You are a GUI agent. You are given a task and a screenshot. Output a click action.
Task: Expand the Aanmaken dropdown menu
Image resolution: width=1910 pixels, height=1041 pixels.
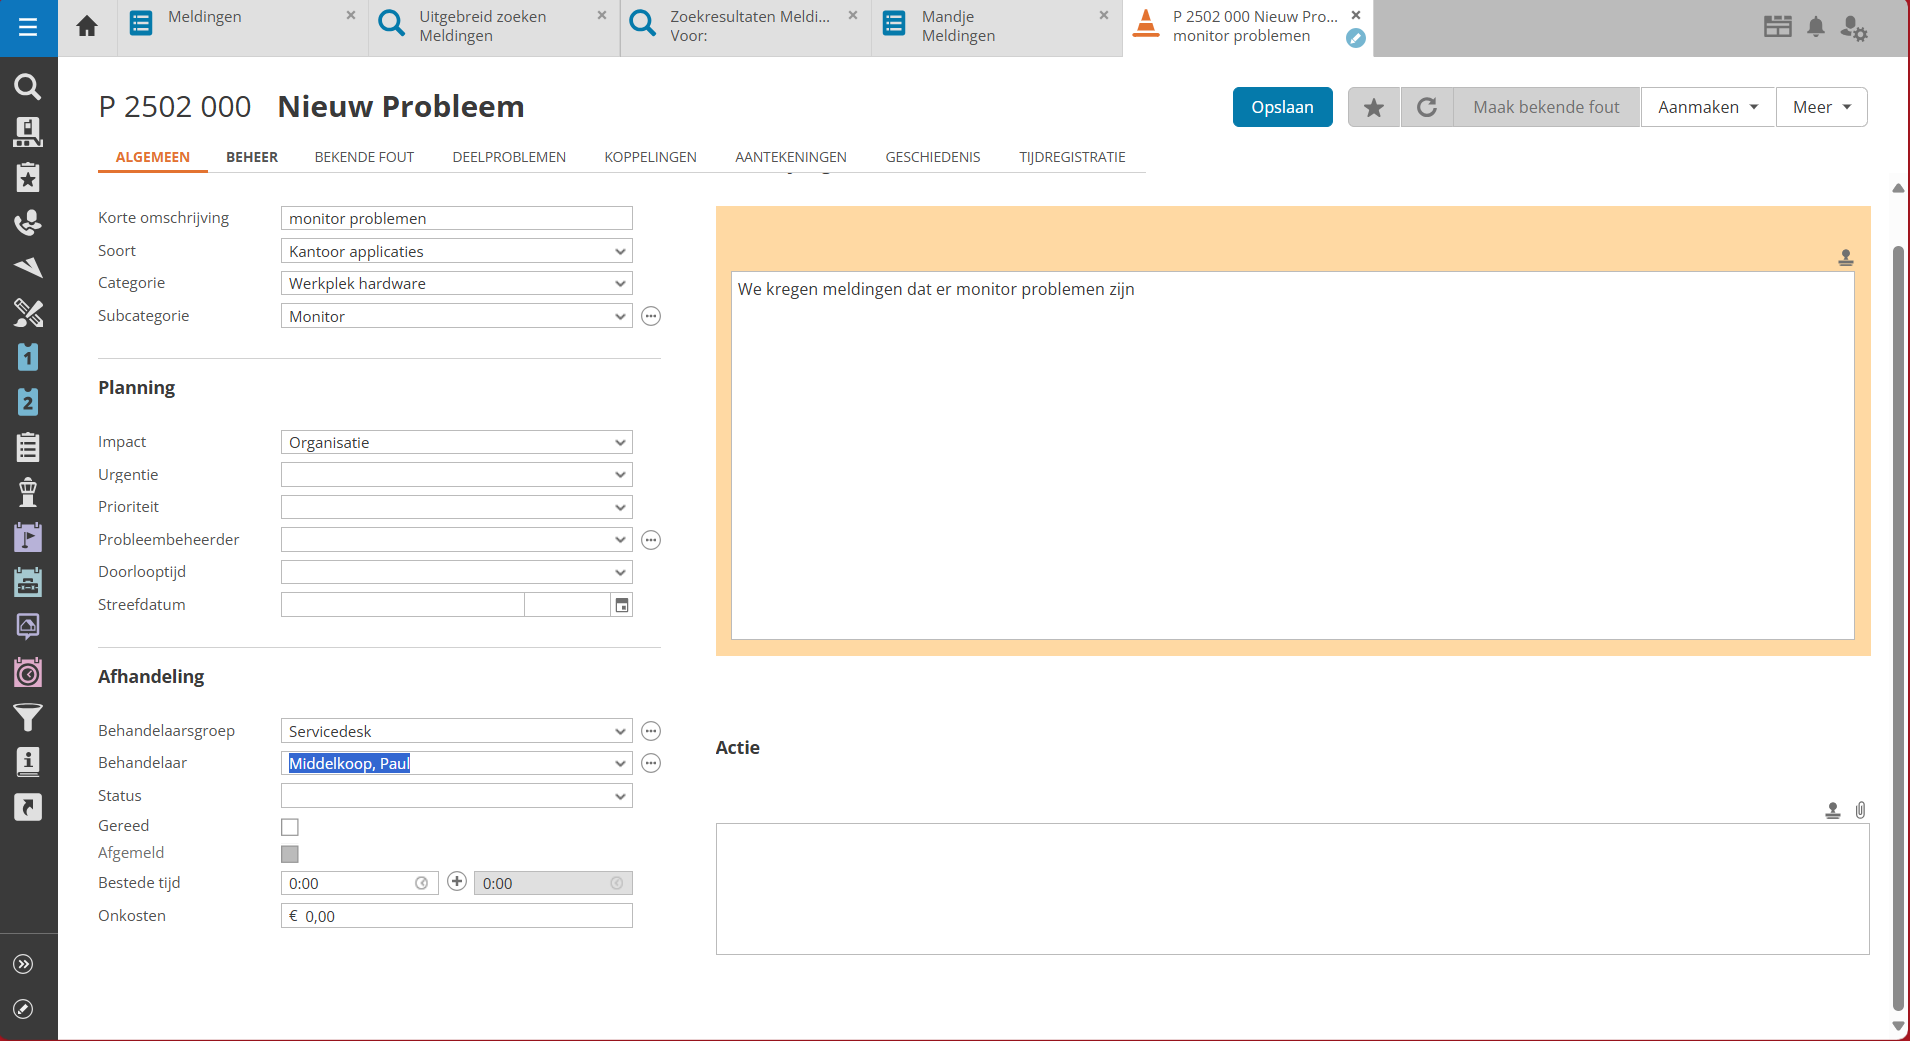1707,107
